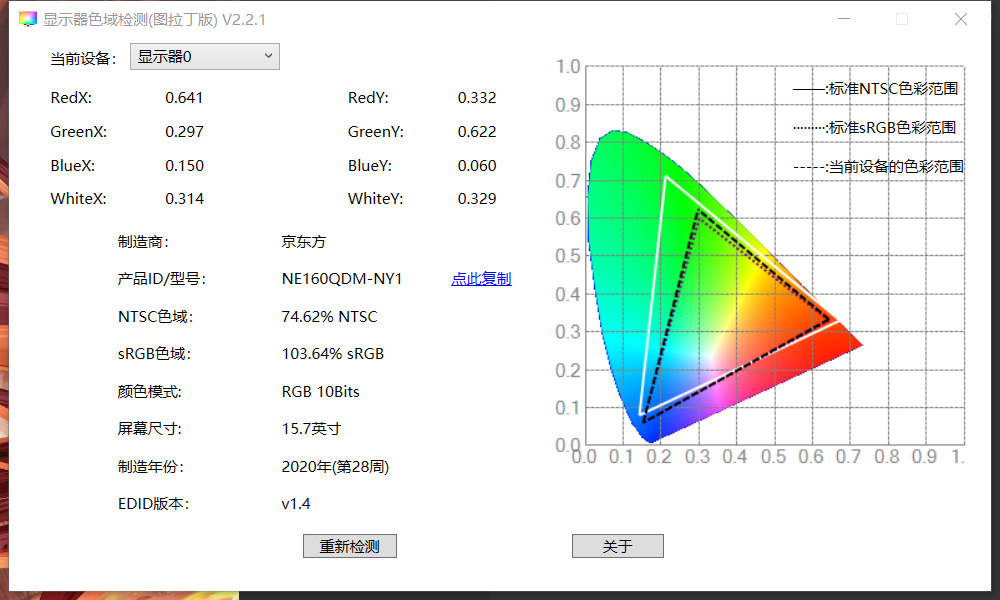Screen dimensions: 1000x600
Task: Click the 15.7英寸 screen size value
Action: tap(311, 428)
